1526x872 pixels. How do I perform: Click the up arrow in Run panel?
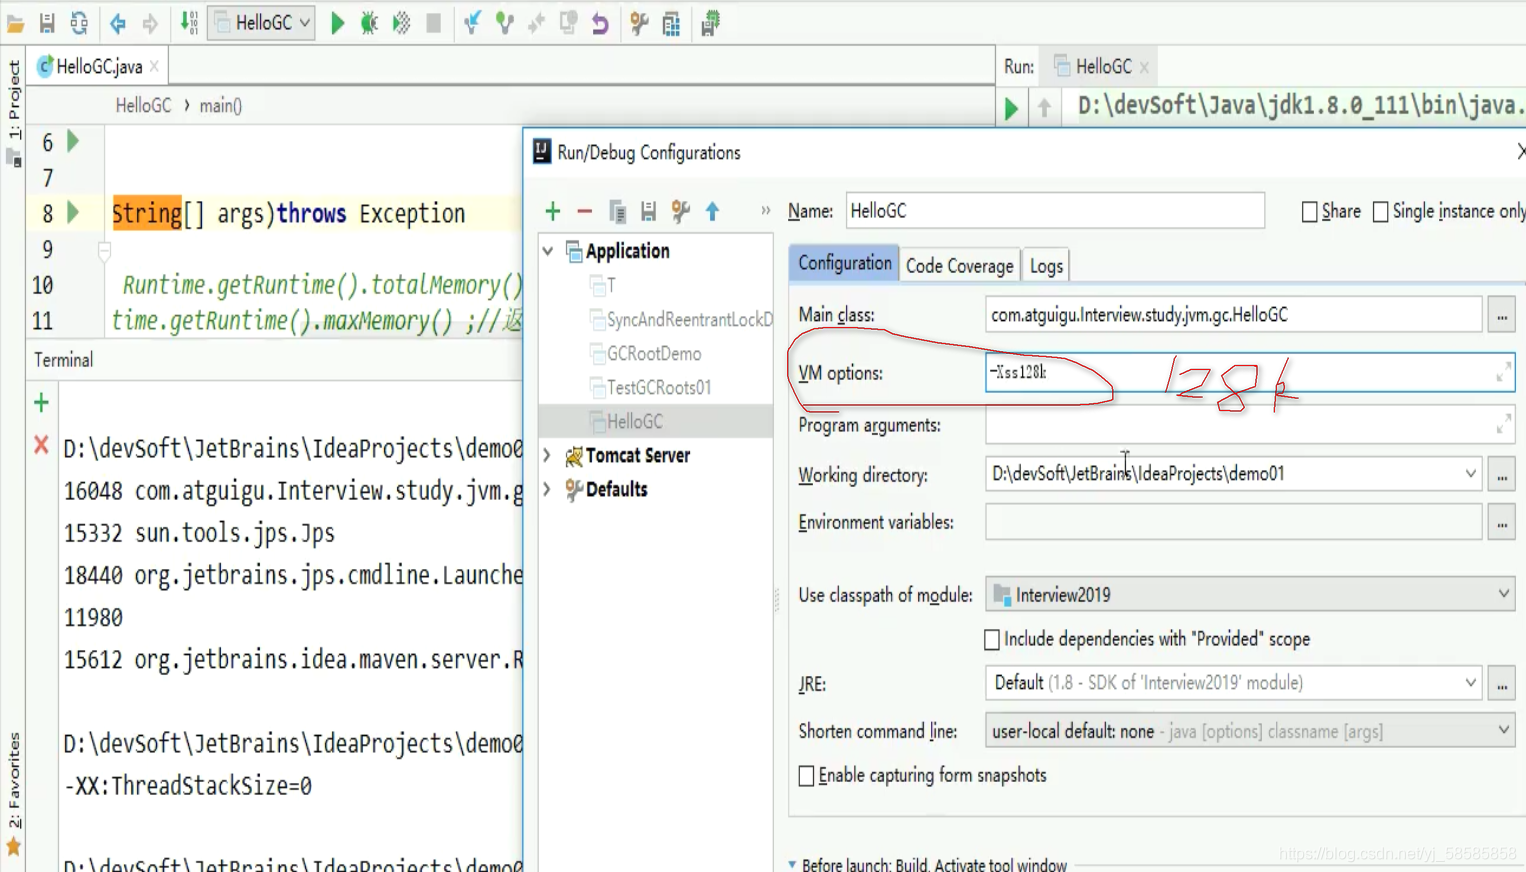(x=1044, y=108)
